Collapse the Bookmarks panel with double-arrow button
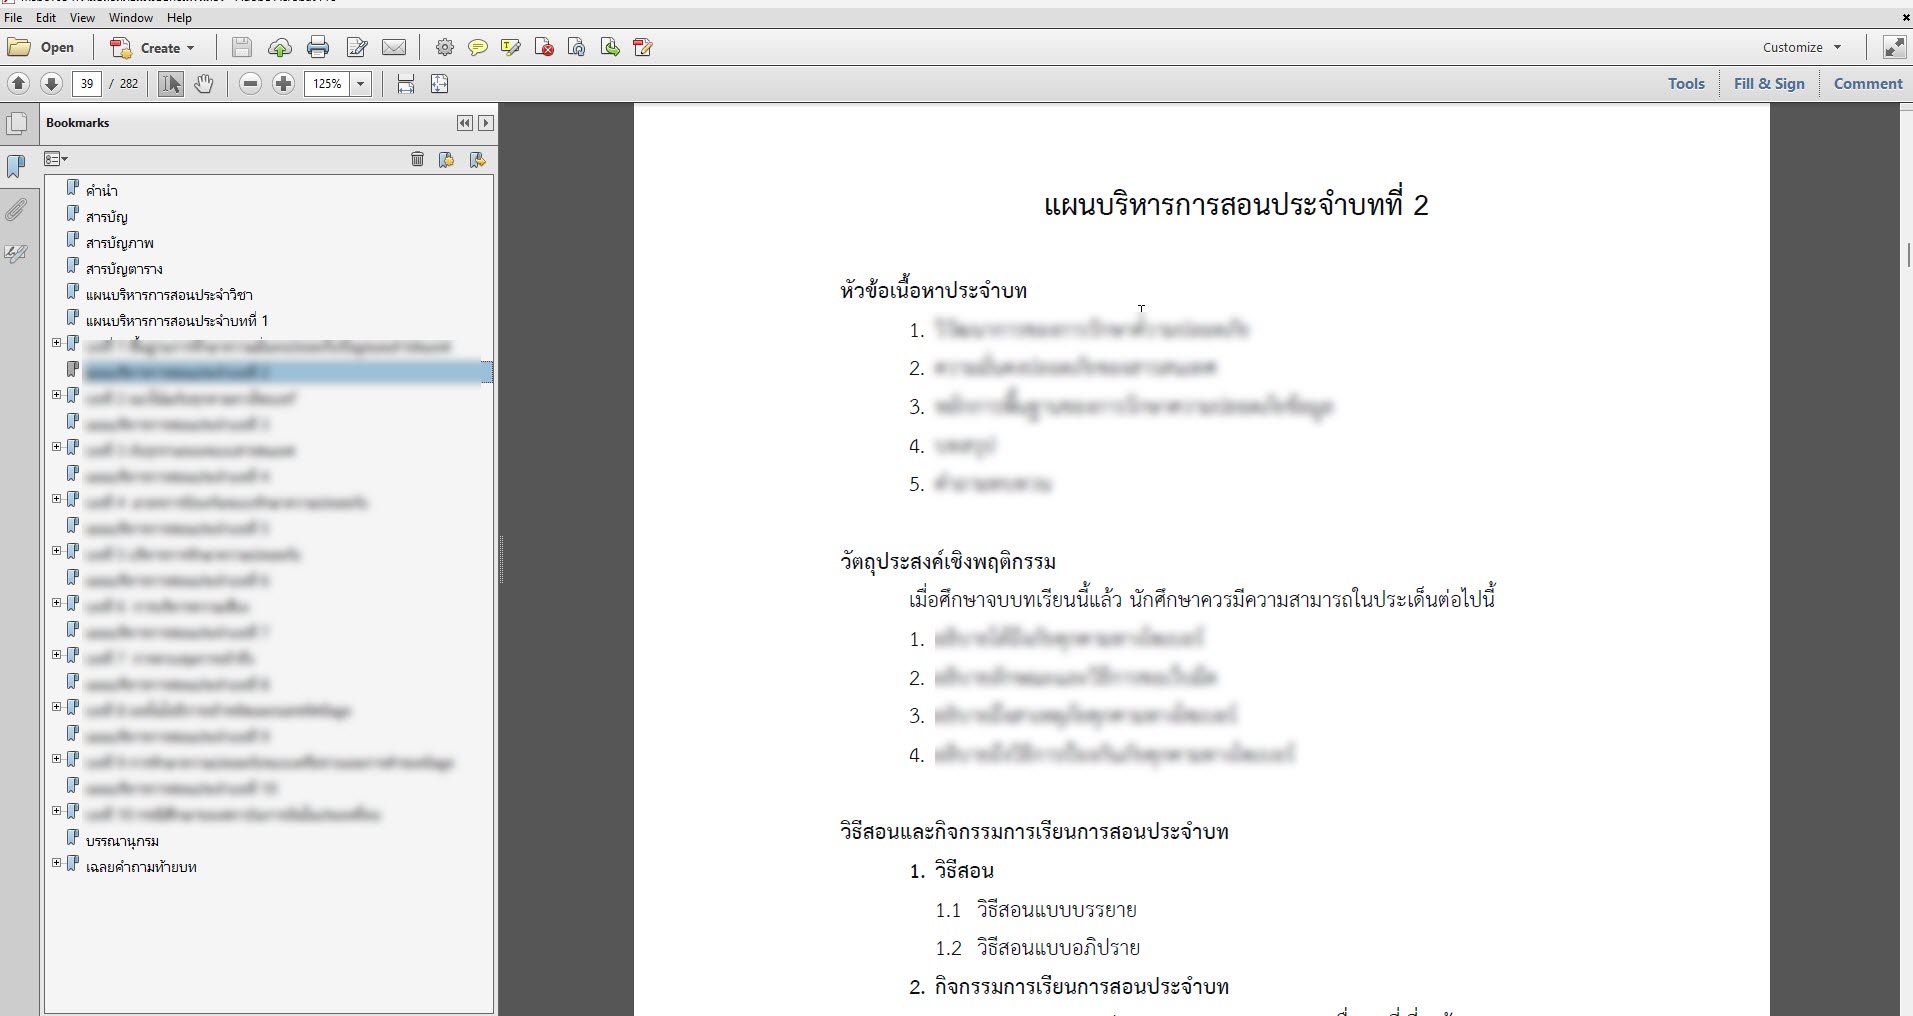 click(465, 123)
